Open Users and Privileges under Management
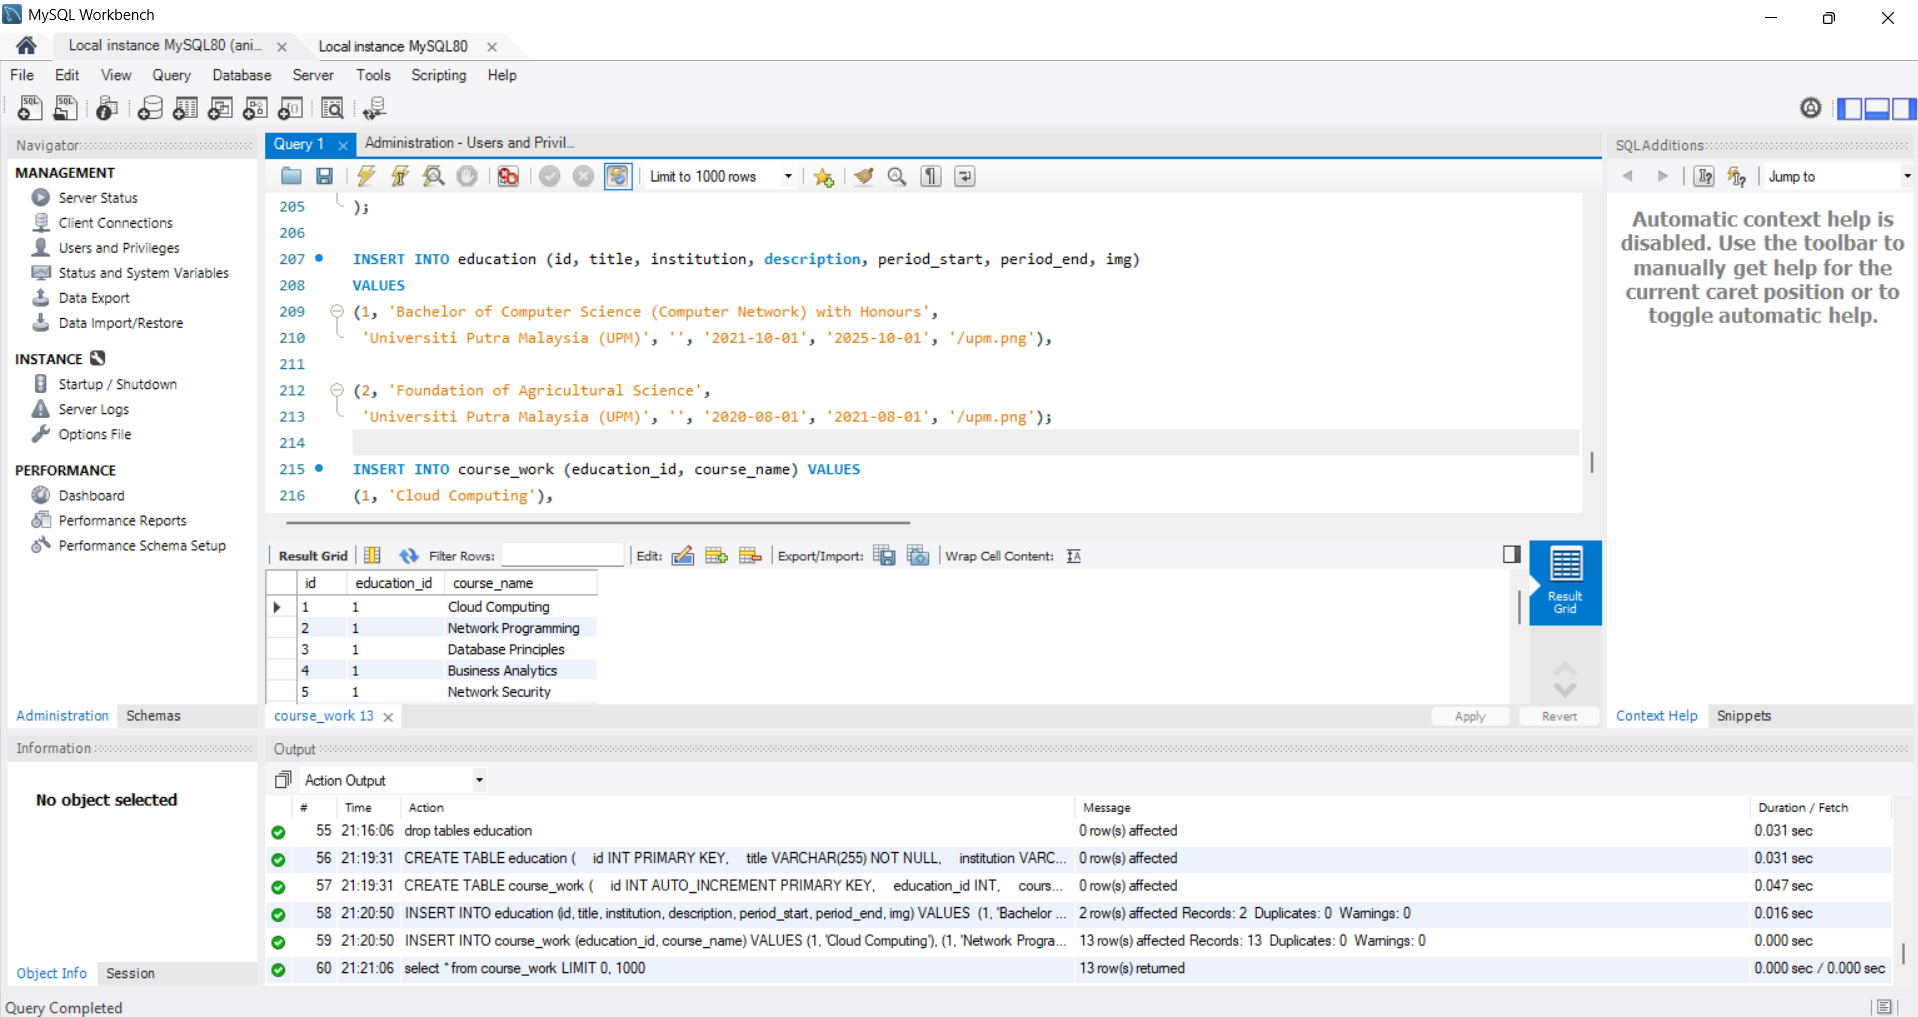The height and width of the screenshot is (1017, 1918). pos(117,247)
